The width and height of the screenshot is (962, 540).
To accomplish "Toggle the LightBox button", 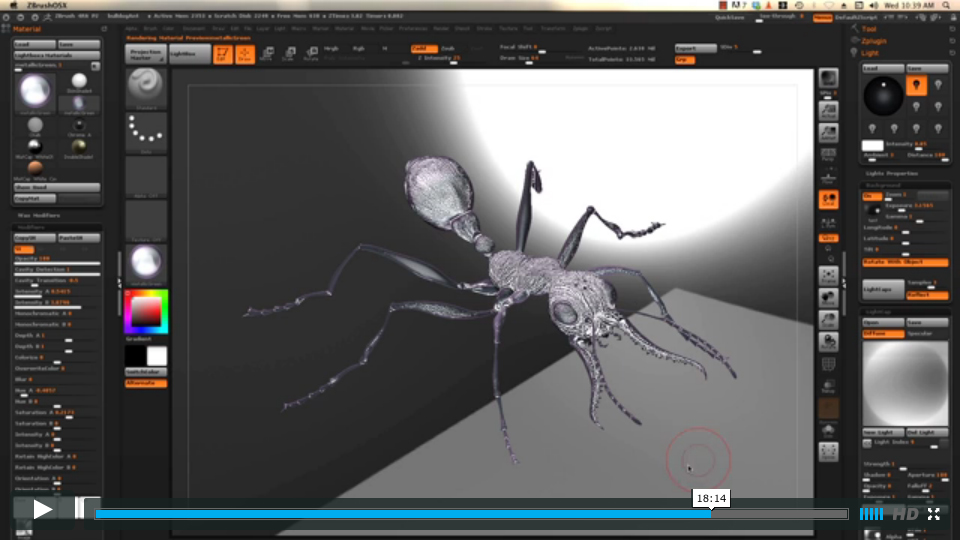I will point(190,55).
